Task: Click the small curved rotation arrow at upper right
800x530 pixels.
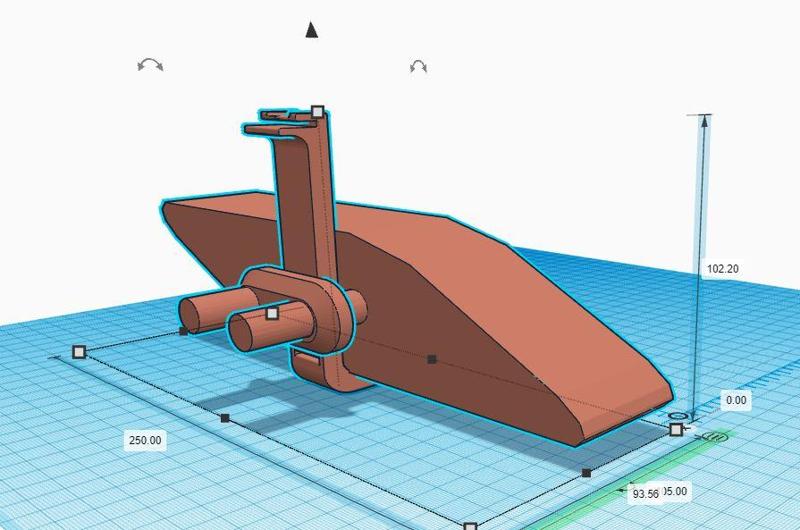Action: click(418, 66)
